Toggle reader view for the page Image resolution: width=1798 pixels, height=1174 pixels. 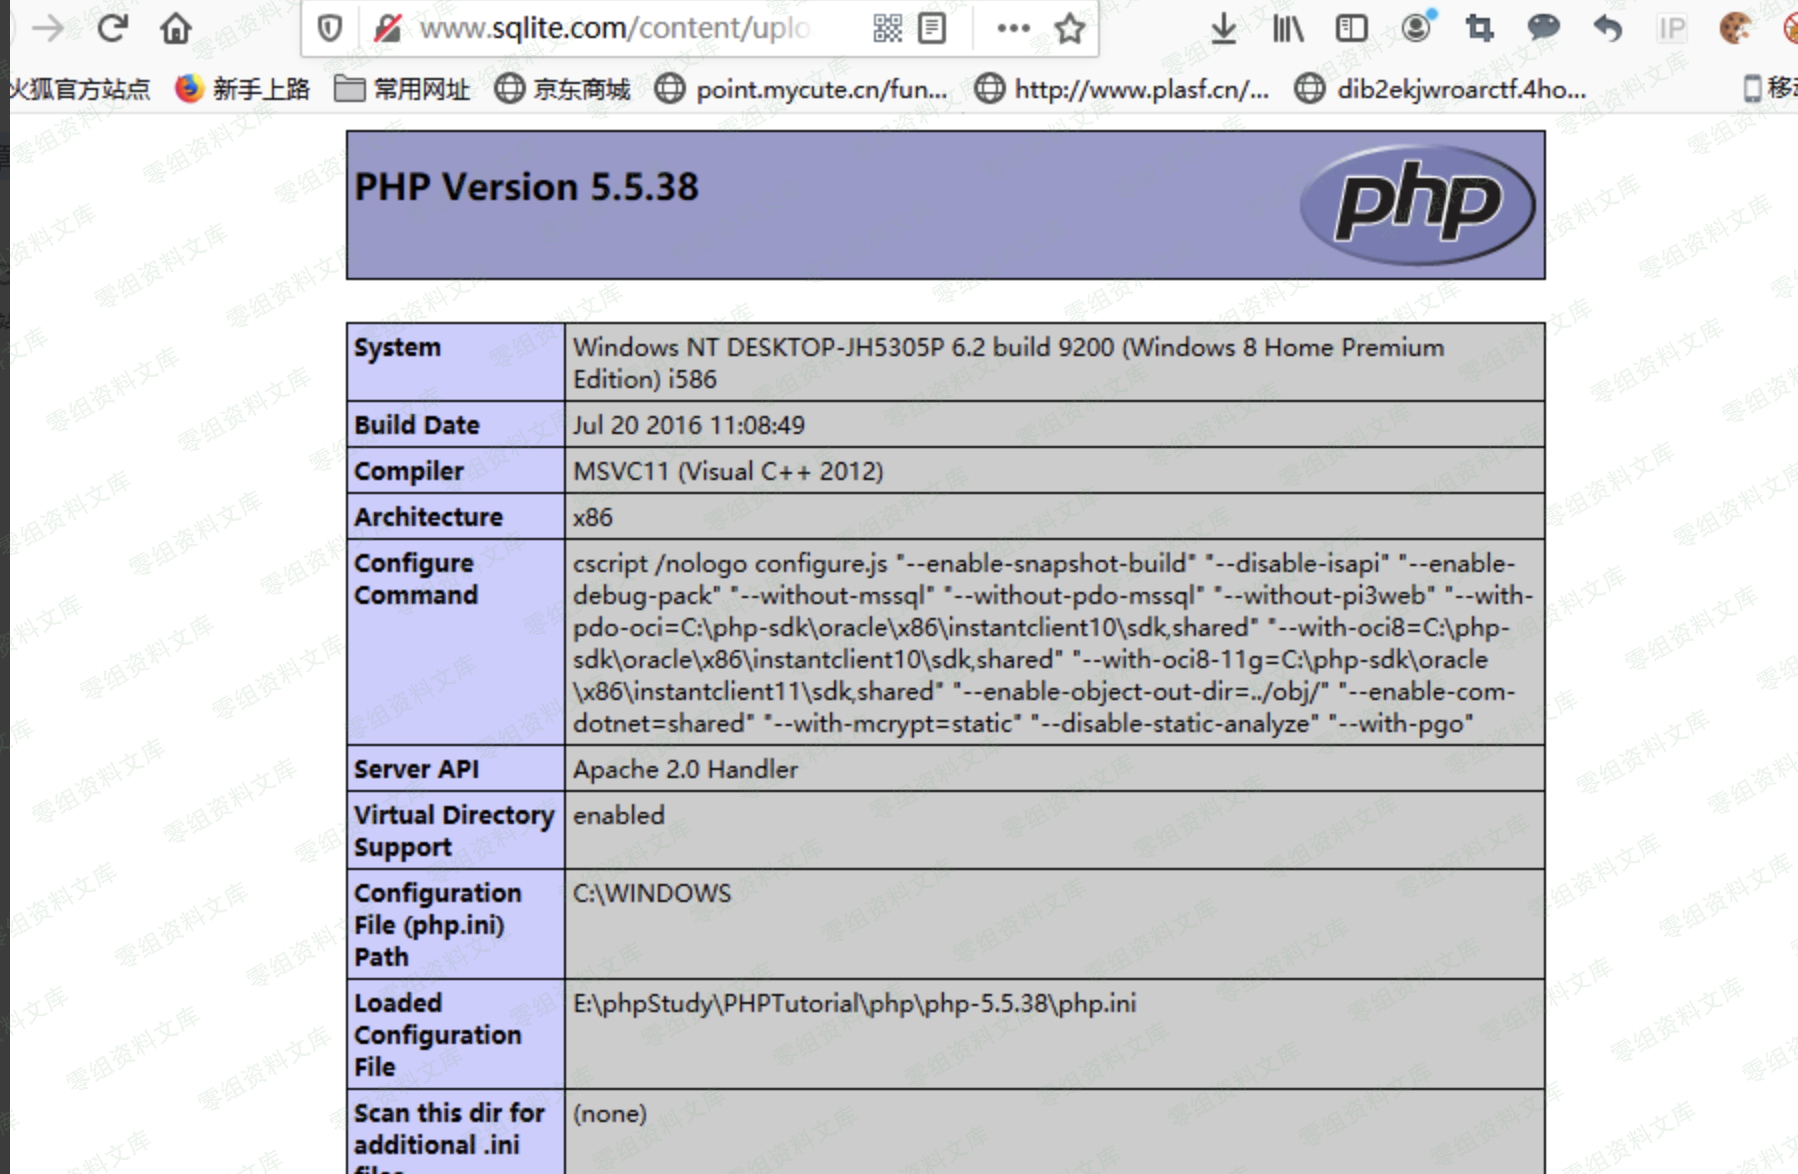(932, 28)
